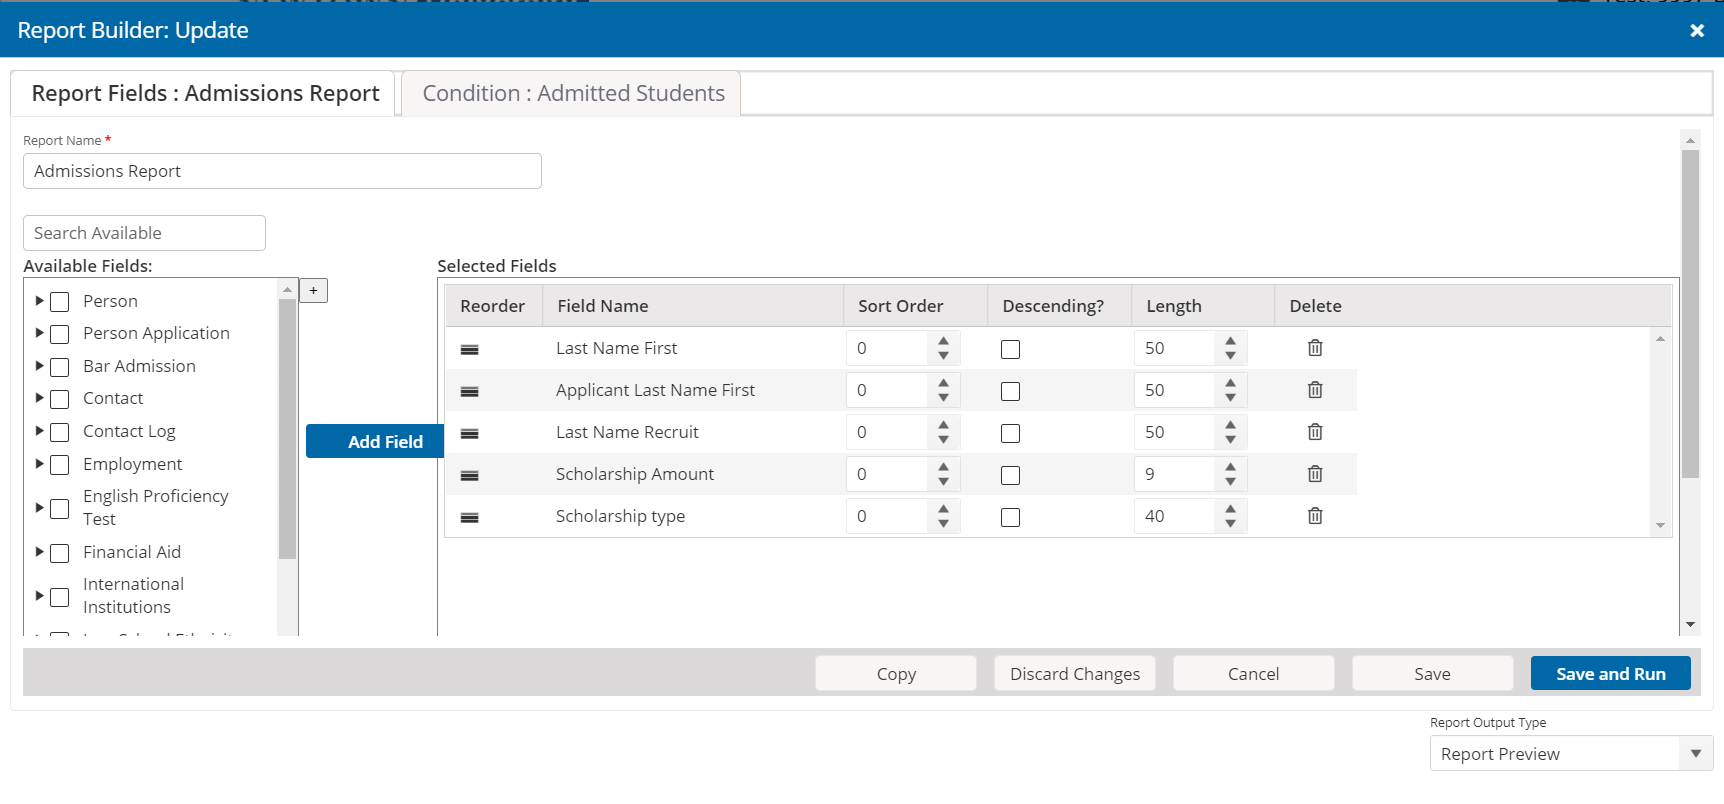1724x804 pixels.
Task: Increase Length for Last Name Recruit
Action: (x=1230, y=425)
